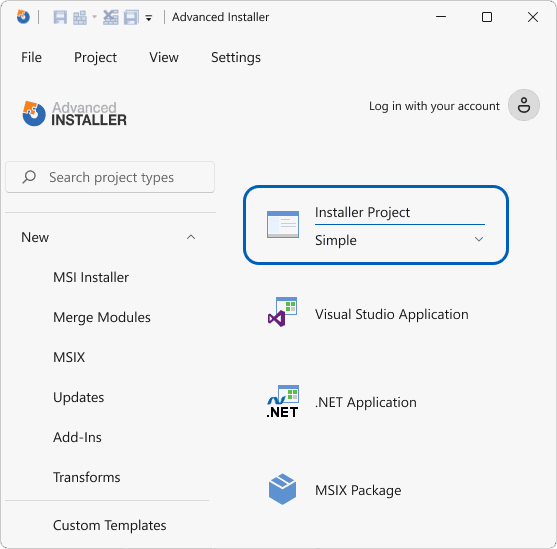557x549 pixels.
Task: Select Updates category
Action: tap(79, 397)
